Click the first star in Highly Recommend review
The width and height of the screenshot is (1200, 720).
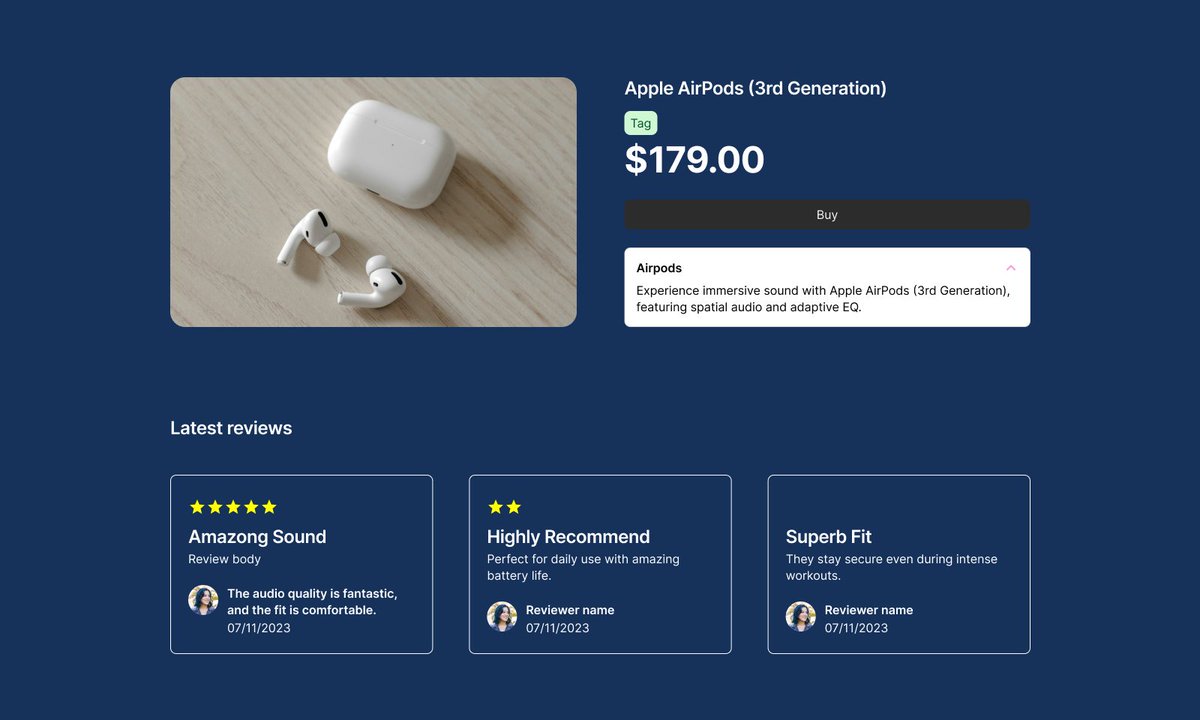tap(495, 507)
